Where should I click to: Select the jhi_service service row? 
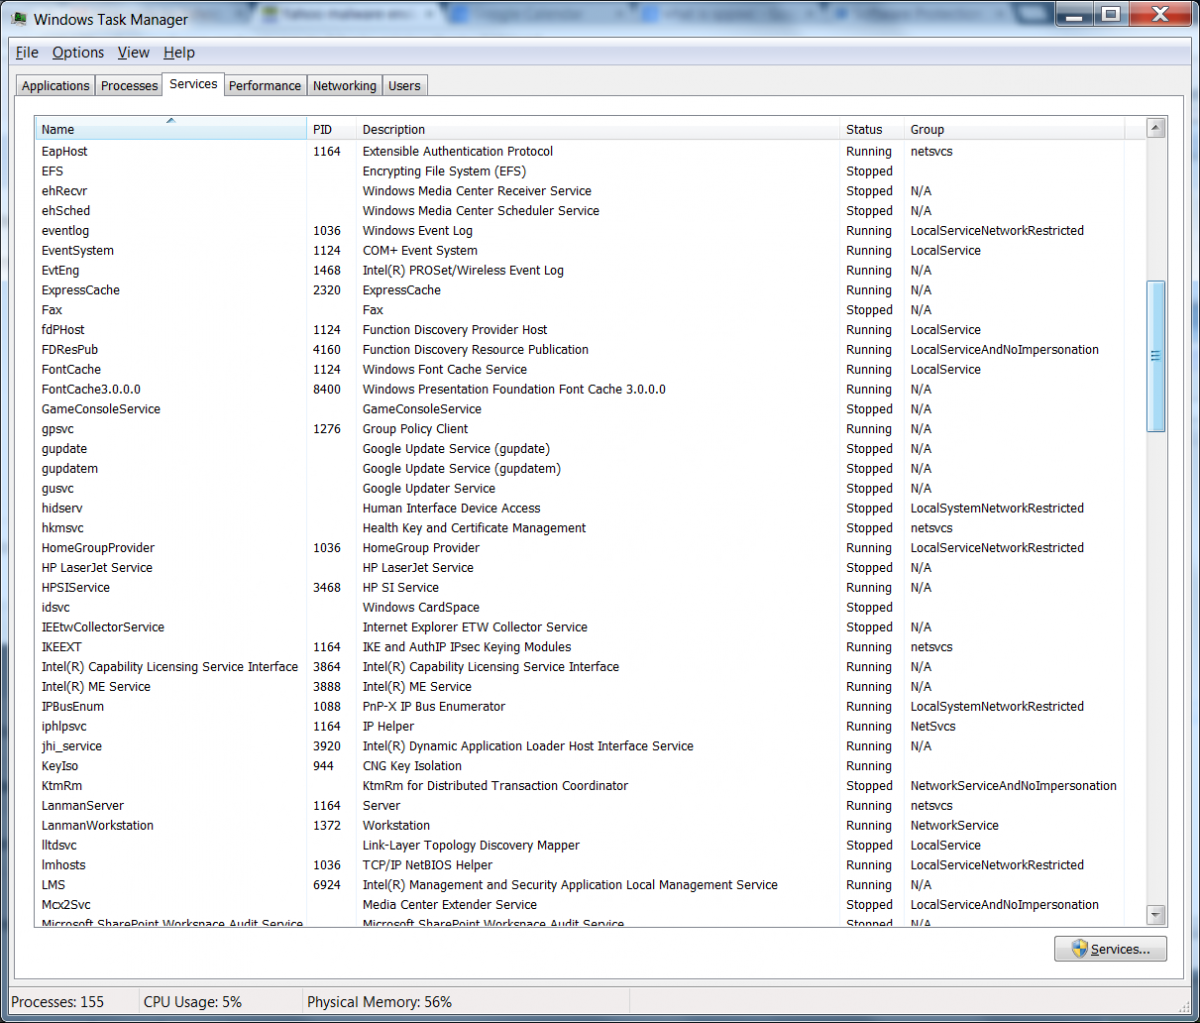coord(590,746)
